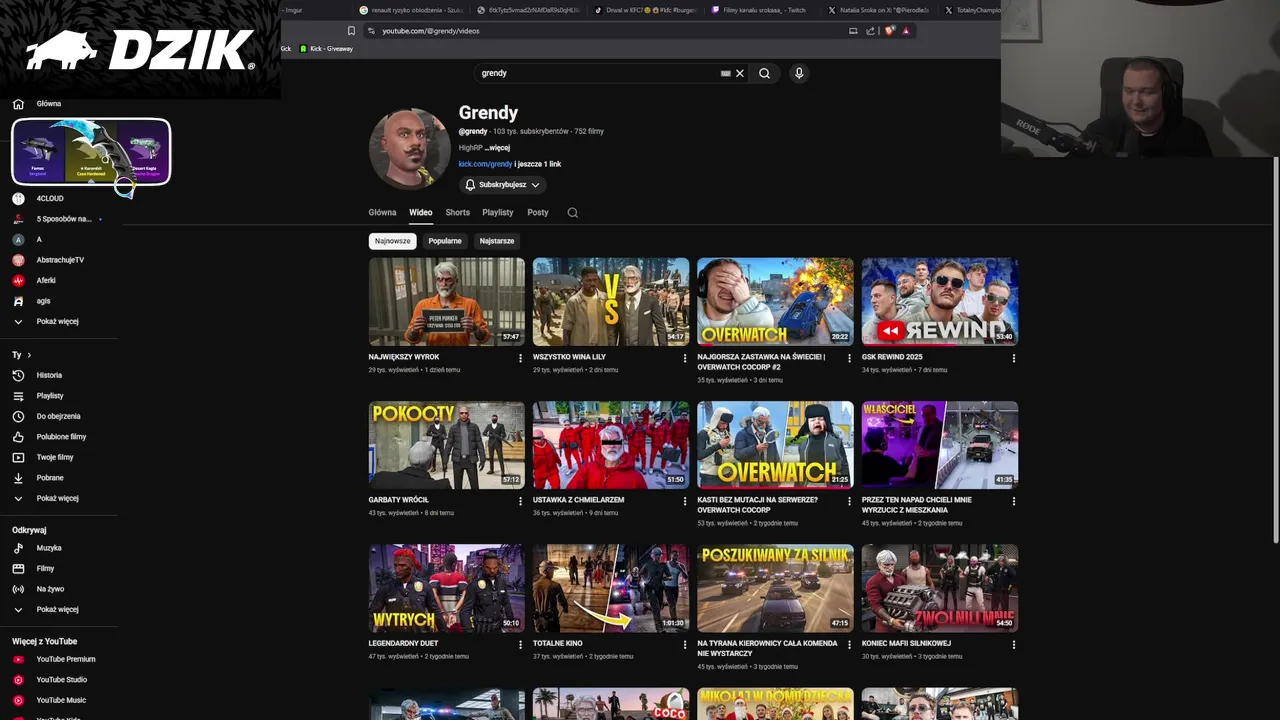1280x720 pixels.
Task: Click the magnifier search button
Action: 764,73
